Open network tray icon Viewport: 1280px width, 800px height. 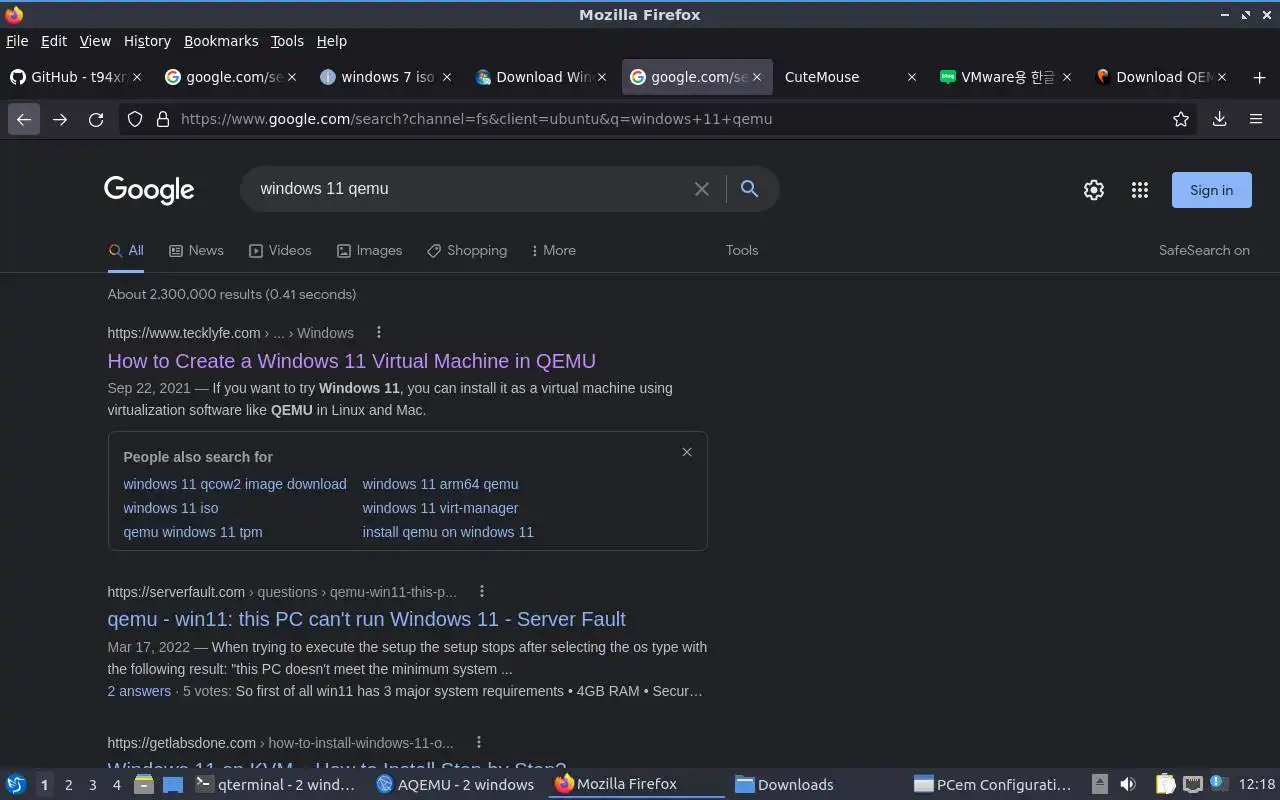[x=1192, y=785]
